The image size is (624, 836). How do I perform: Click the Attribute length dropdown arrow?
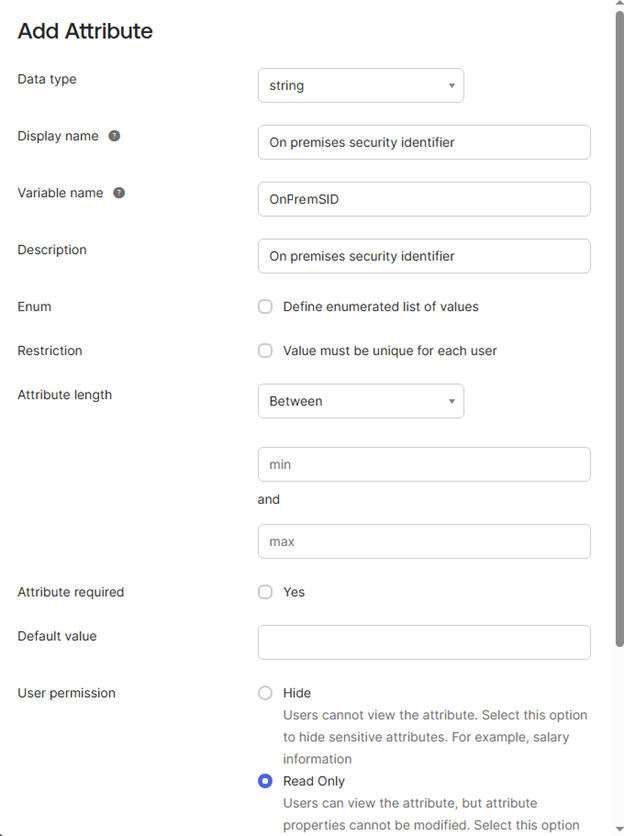[451, 401]
